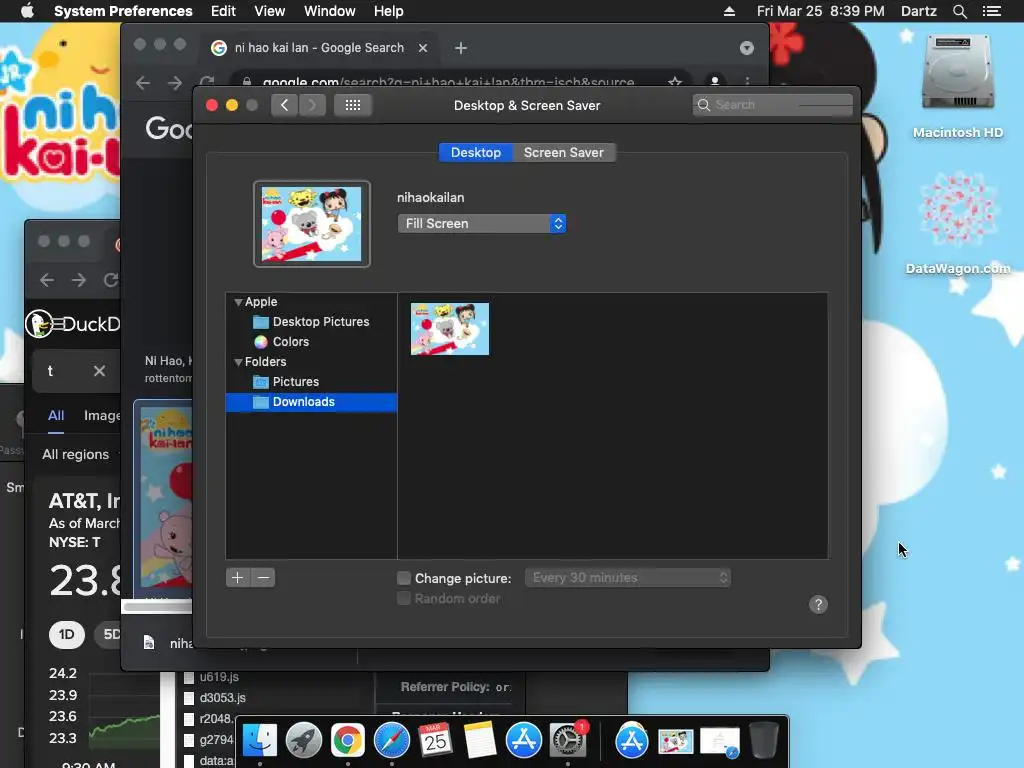Screen dimensions: 1024x768
Task: Select Desktop Pictures in sidebar
Action: point(311,322)
